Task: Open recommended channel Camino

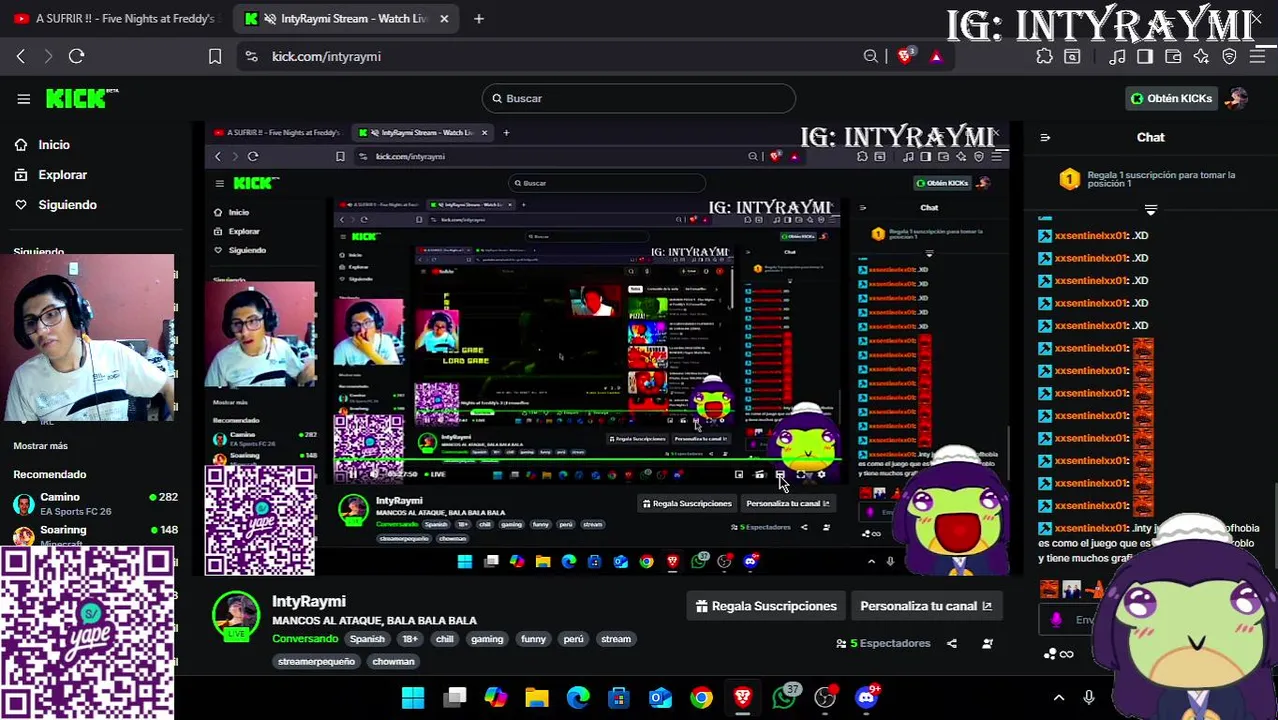Action: point(95,504)
